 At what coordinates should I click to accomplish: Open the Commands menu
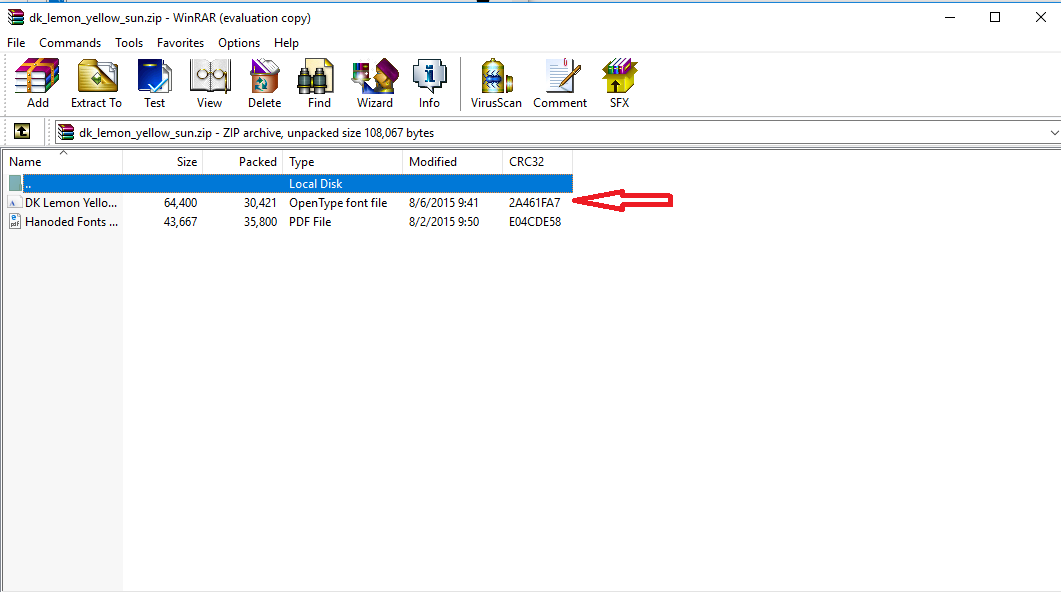(x=70, y=43)
